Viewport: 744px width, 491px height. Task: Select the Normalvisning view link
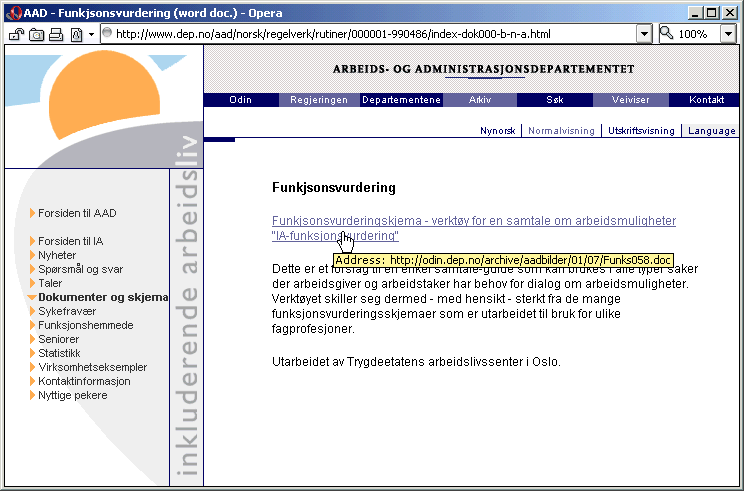561,130
